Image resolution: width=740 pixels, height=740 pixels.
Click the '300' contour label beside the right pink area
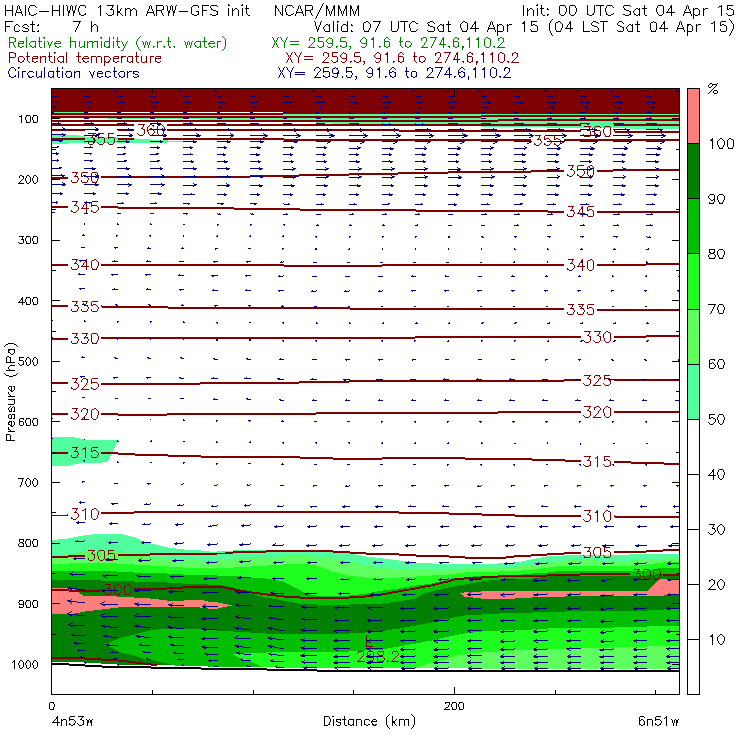pyautogui.click(x=647, y=574)
